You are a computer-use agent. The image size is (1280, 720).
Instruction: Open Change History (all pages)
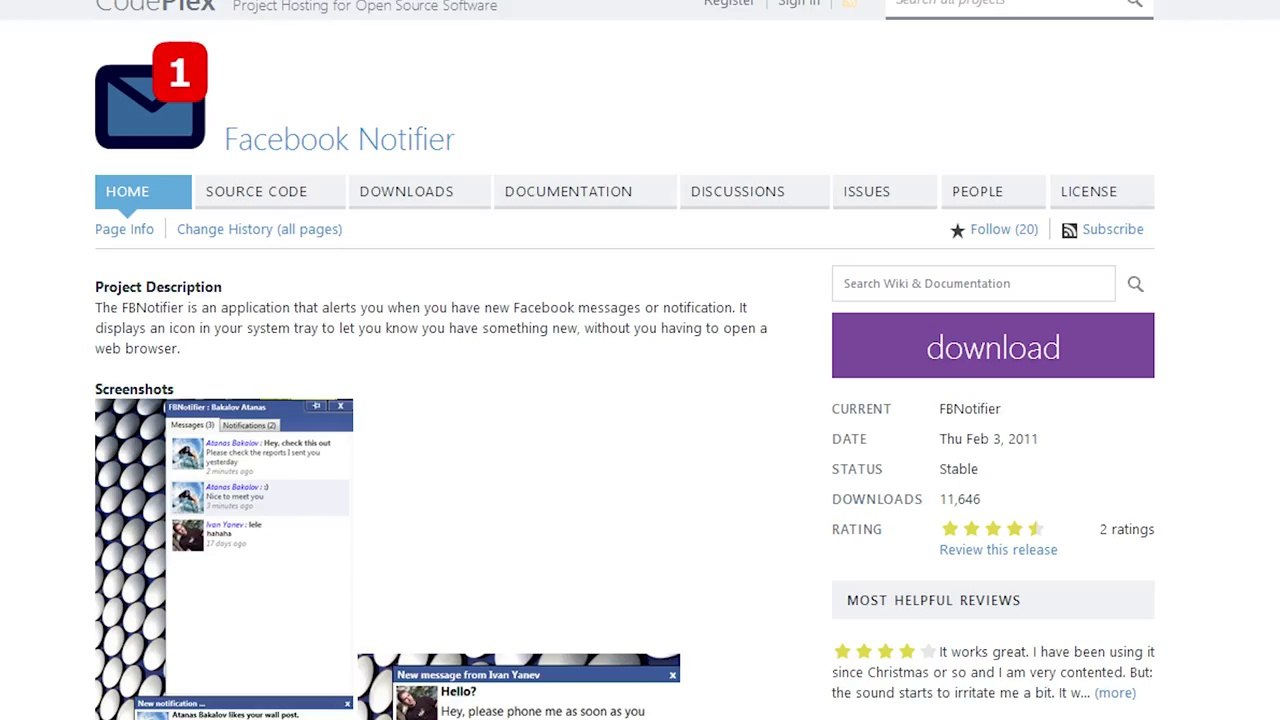[x=259, y=229]
